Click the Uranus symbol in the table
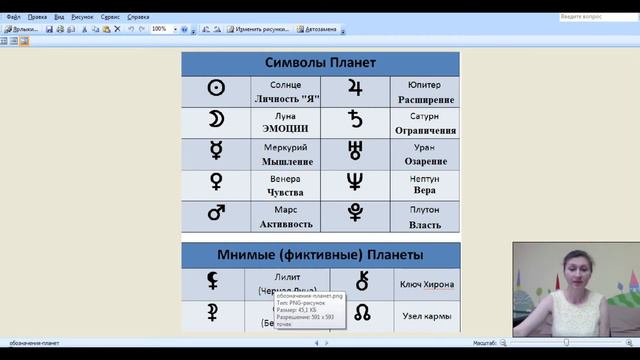640x360 pixels. point(355,150)
